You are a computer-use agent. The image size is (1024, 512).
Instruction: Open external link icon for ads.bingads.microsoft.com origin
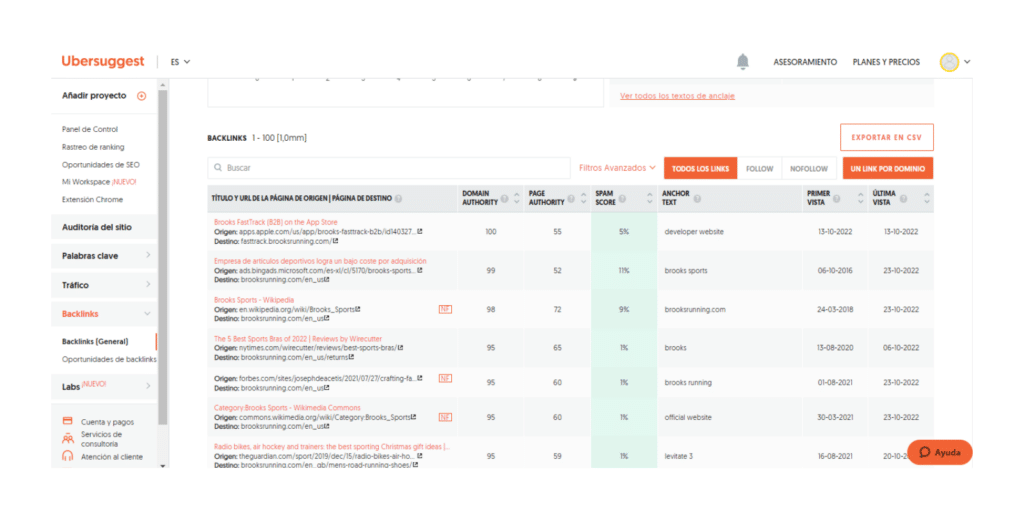click(420, 270)
